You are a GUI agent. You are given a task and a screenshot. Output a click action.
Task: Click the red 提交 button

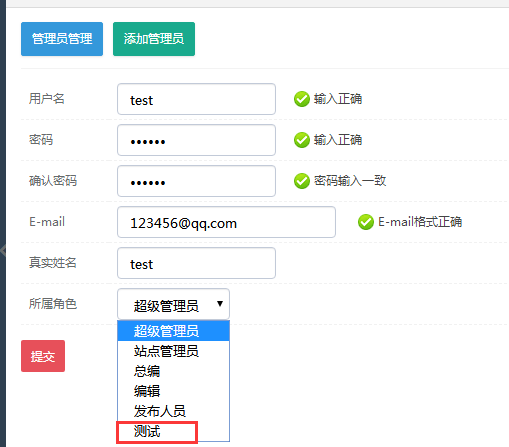click(x=43, y=356)
